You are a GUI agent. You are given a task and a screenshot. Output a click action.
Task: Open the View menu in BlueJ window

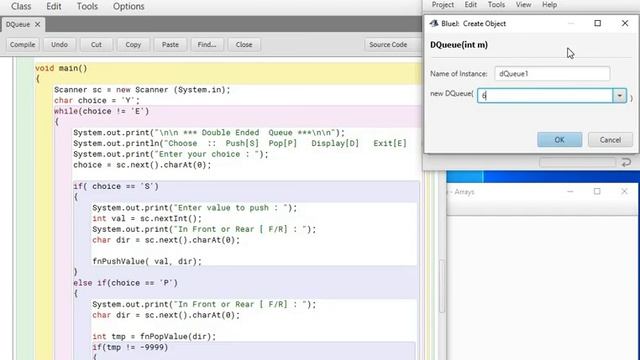523,5
